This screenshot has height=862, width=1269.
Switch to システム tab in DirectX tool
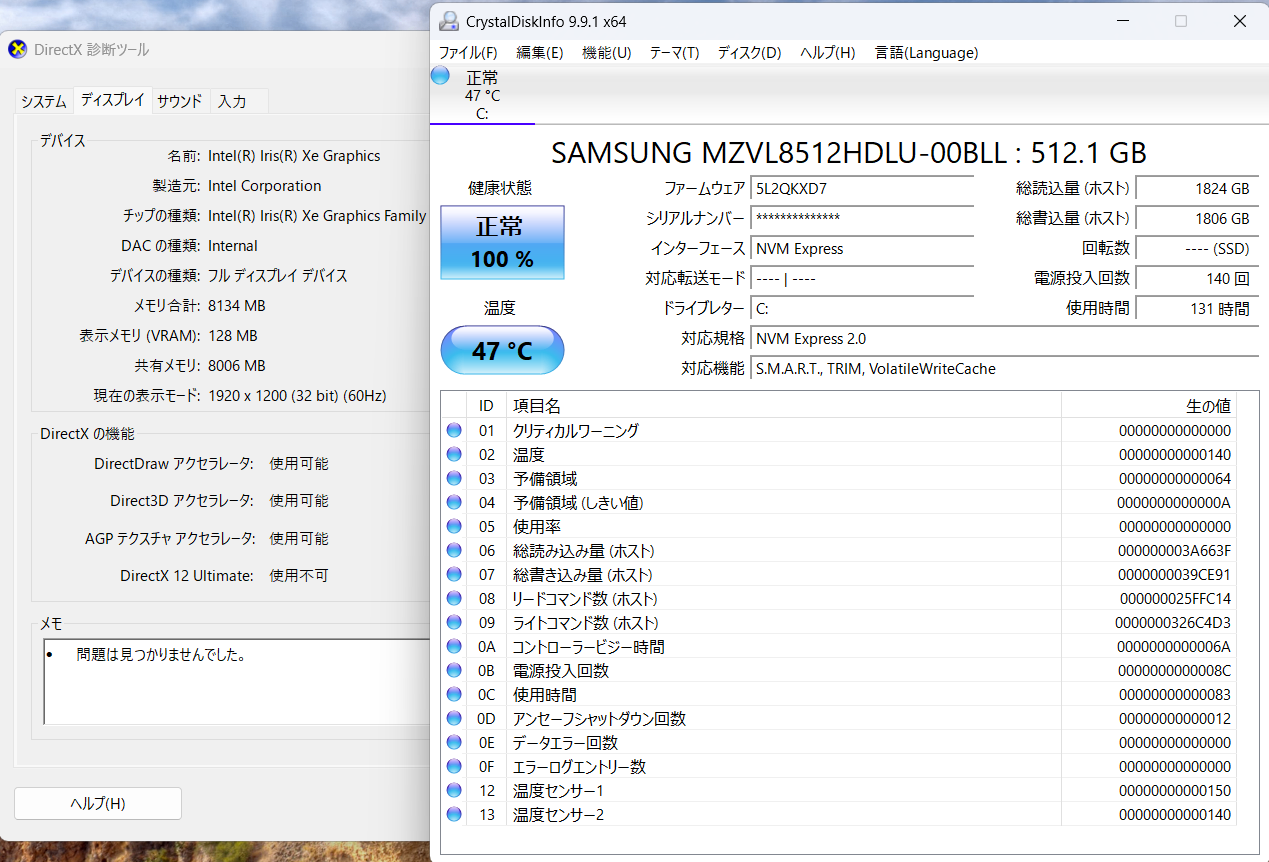point(44,101)
